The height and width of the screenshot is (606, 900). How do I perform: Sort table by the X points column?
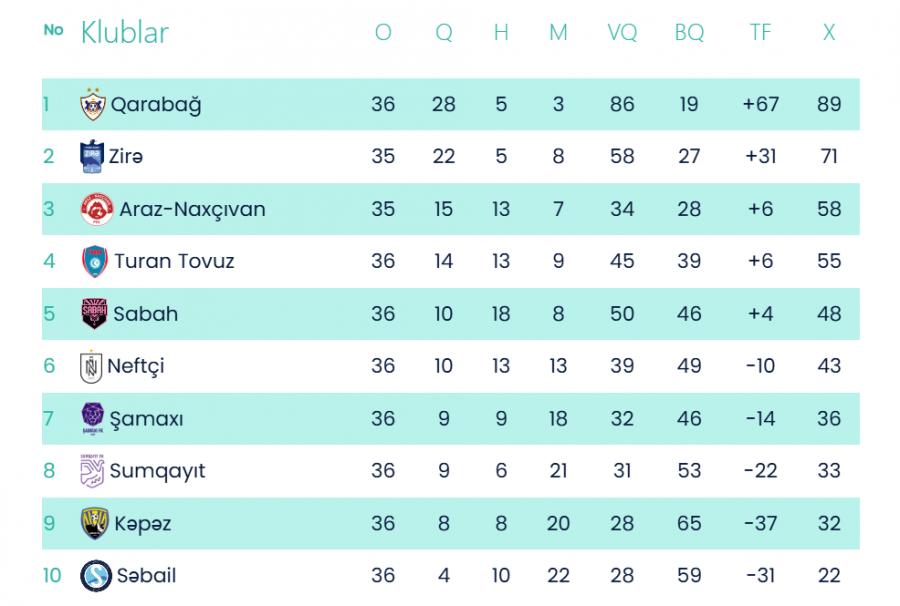coord(829,32)
